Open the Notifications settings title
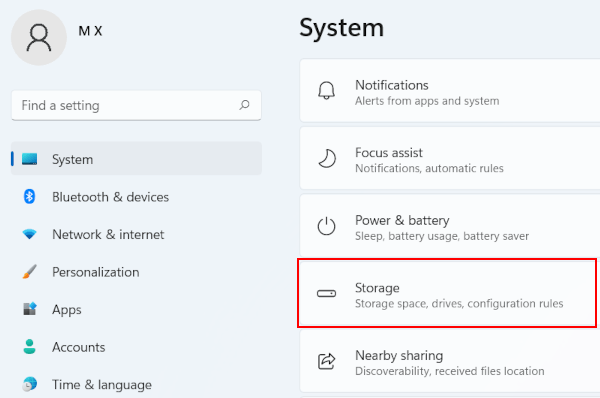Screen dimensions: 600x398 [x=391, y=85]
